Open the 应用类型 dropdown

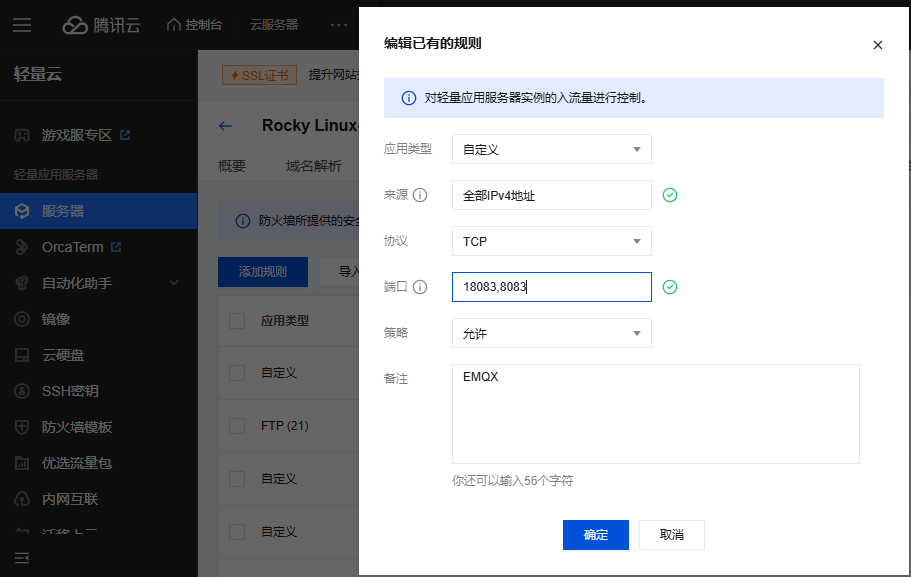tap(551, 149)
